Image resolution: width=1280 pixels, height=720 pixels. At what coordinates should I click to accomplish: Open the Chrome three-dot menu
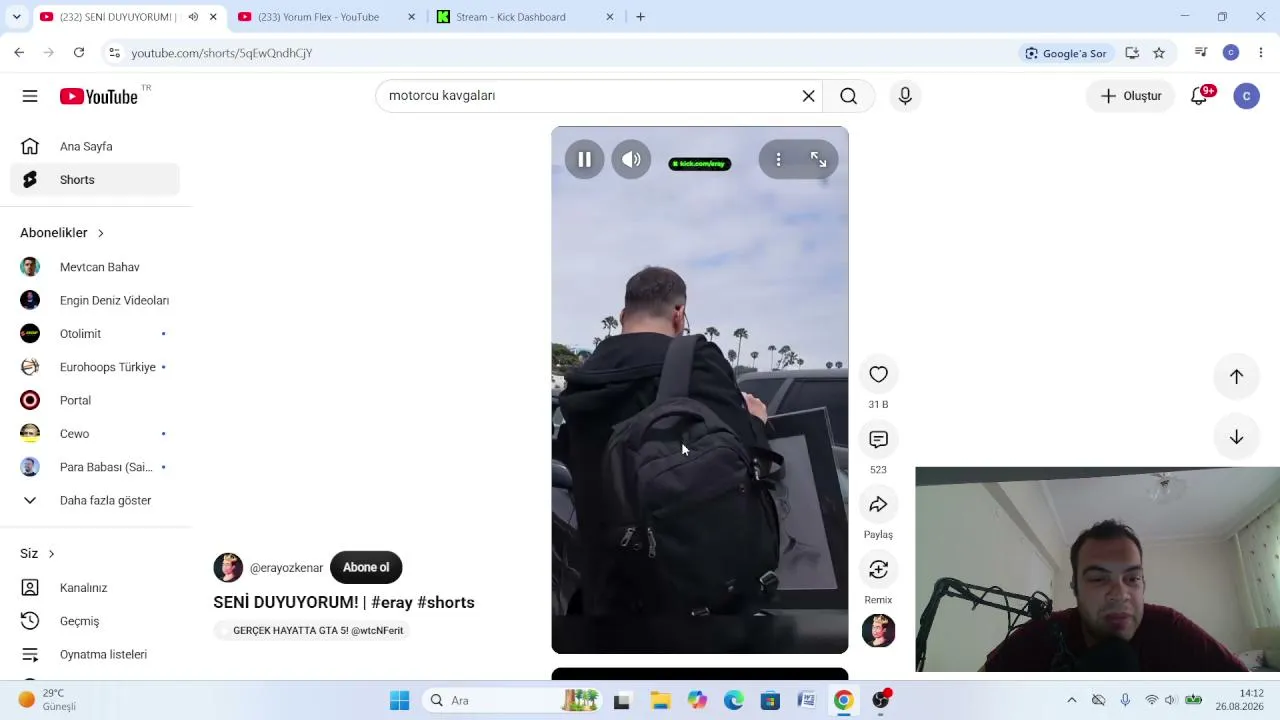point(1261,53)
